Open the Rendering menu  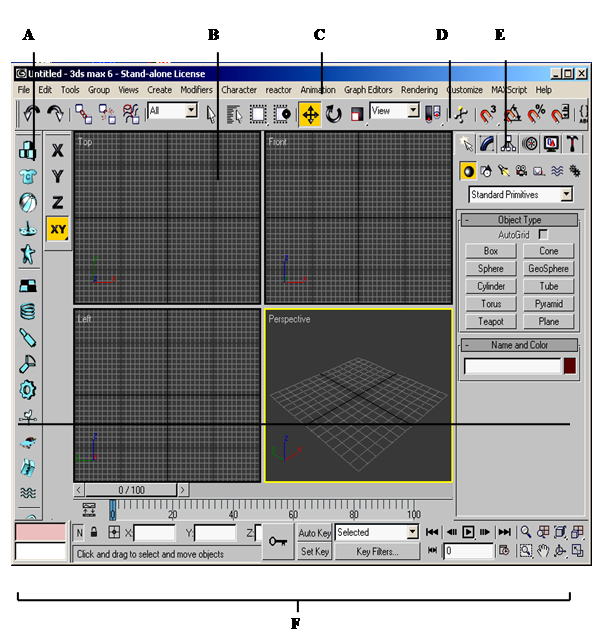point(419,90)
